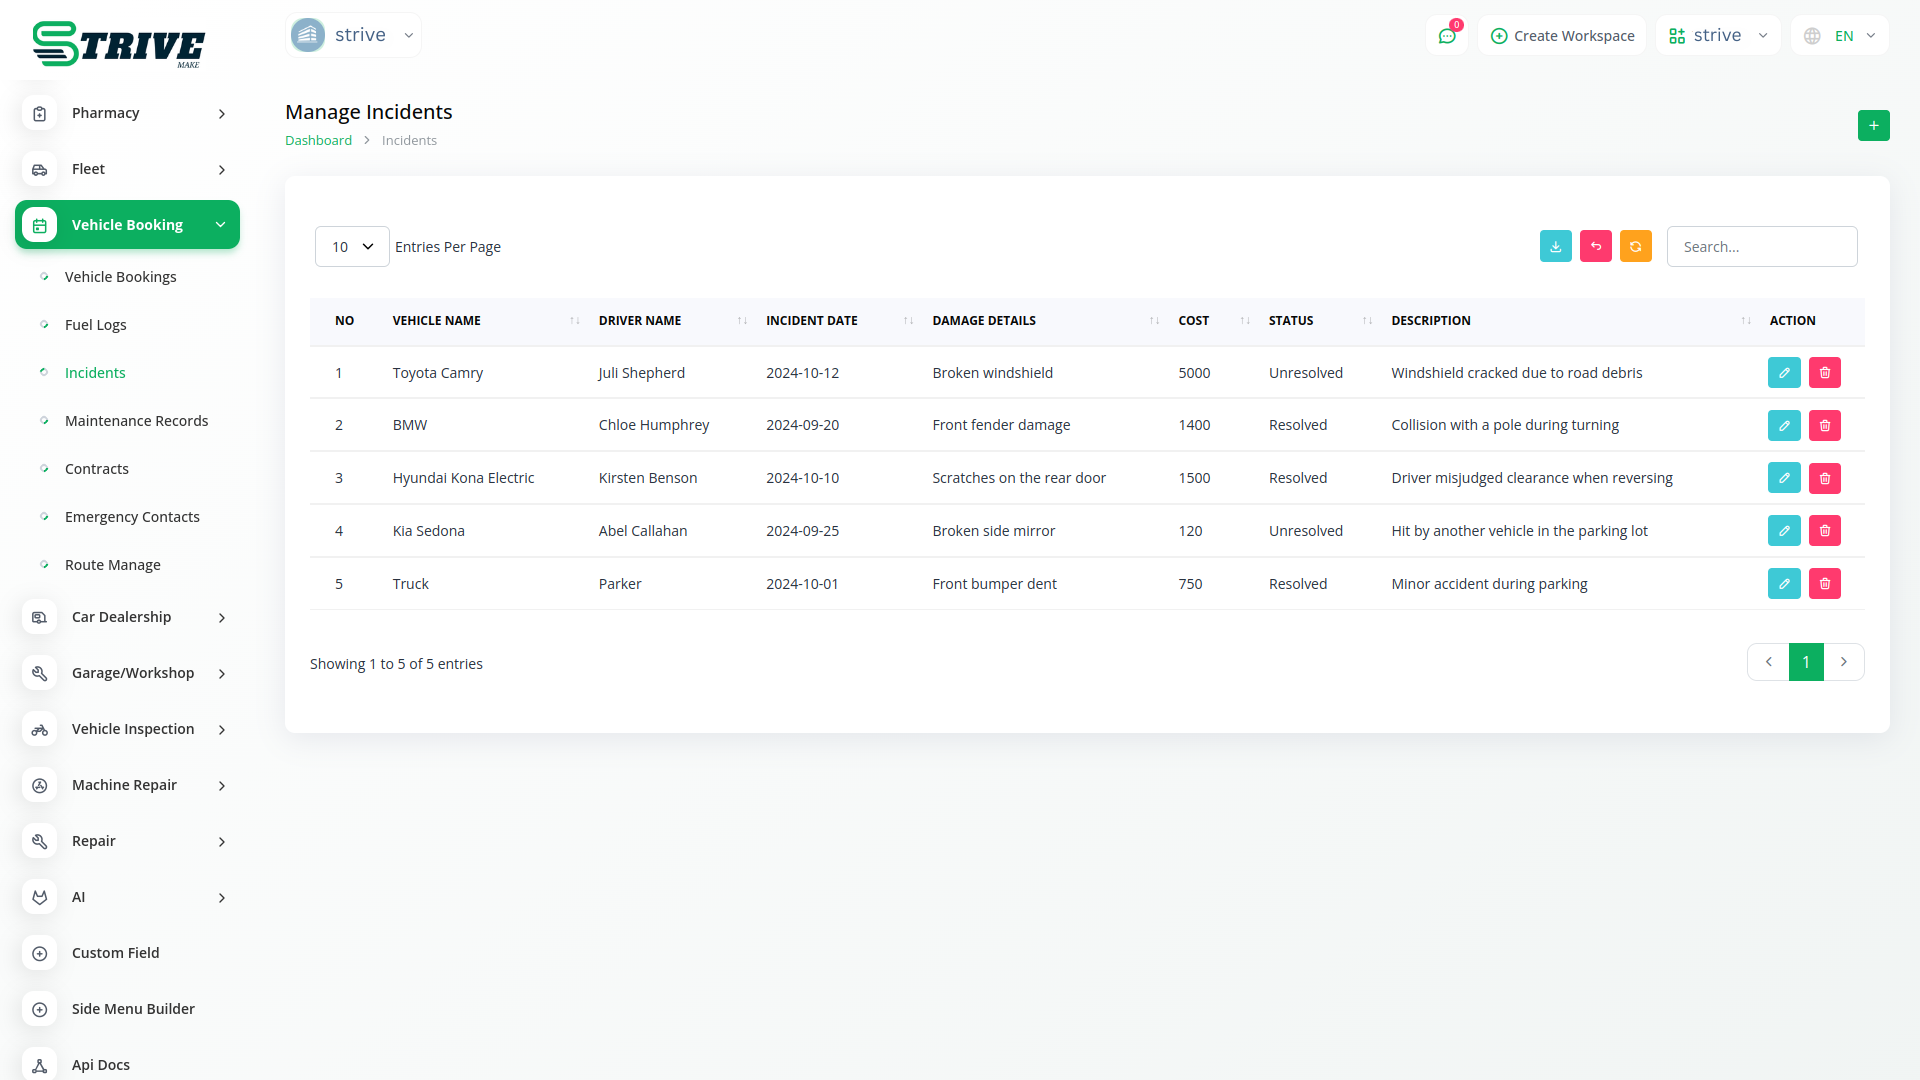The width and height of the screenshot is (1920, 1080).
Task: Click the Create Workspace button
Action: 1562,36
